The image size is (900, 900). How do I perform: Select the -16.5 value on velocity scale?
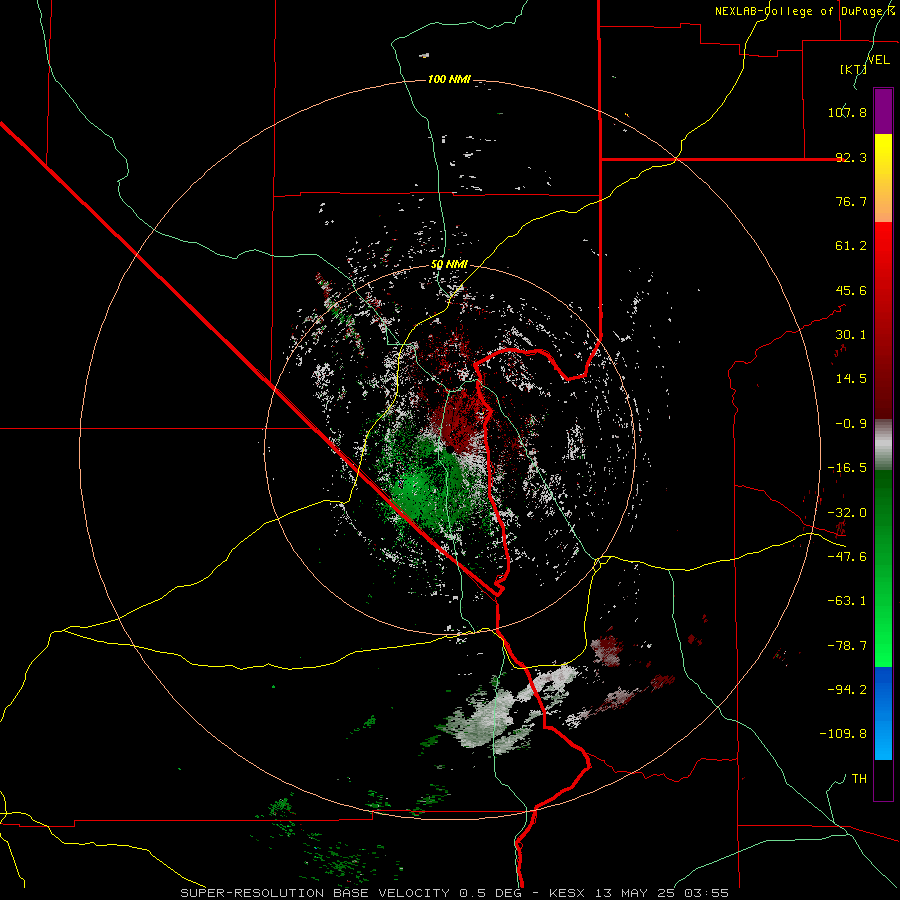pos(847,468)
